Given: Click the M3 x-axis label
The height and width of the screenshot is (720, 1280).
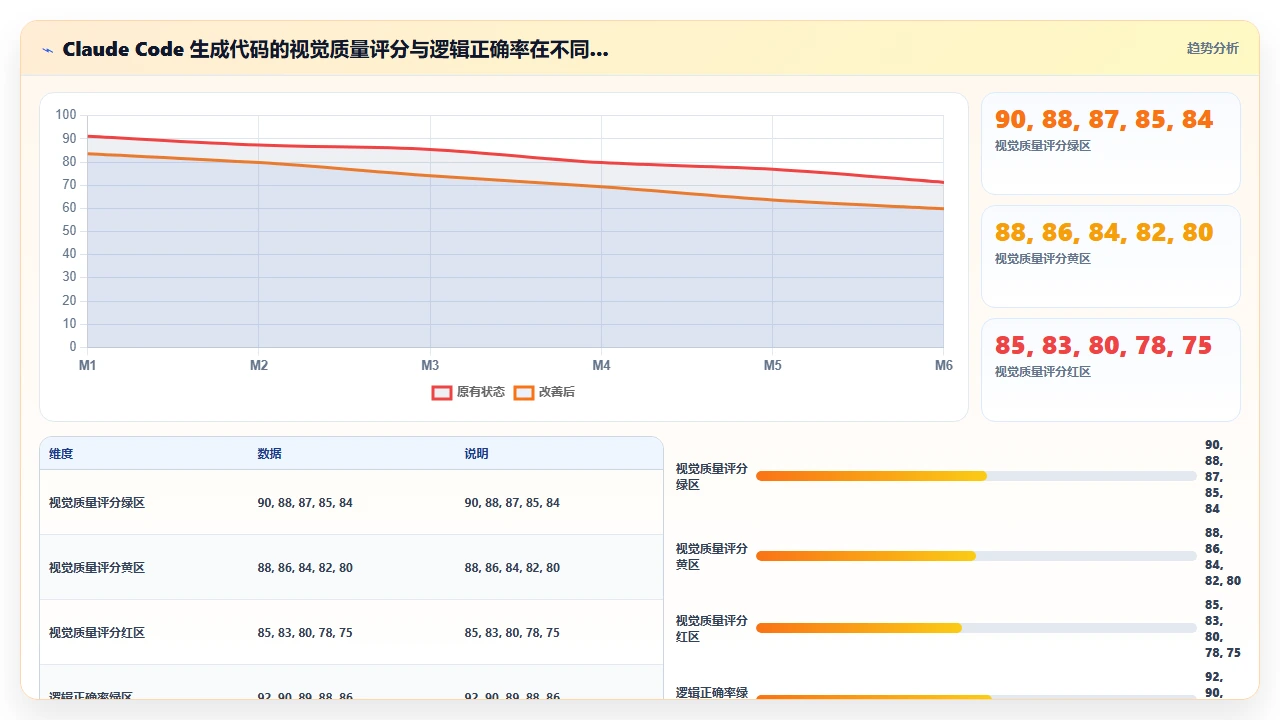Looking at the screenshot, I should tap(430, 366).
